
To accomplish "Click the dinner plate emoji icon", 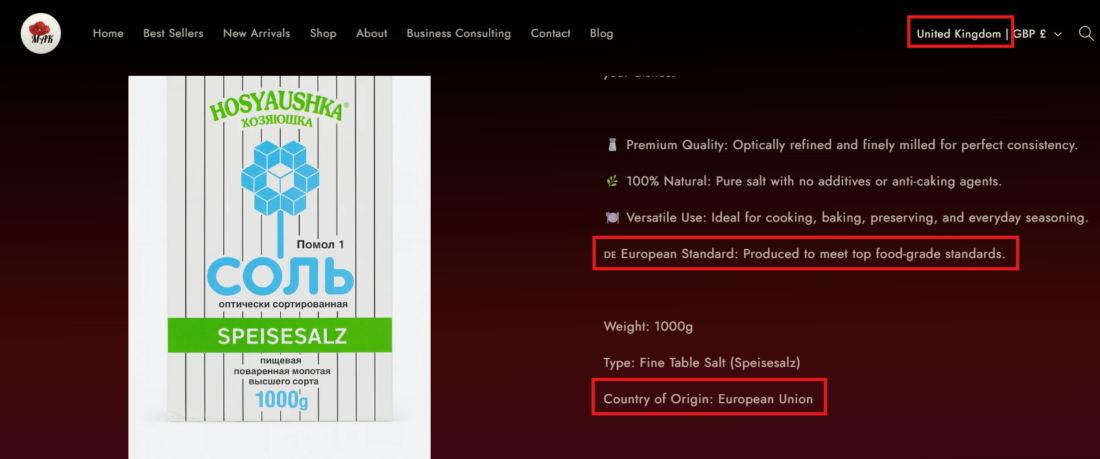I will tap(612, 218).
